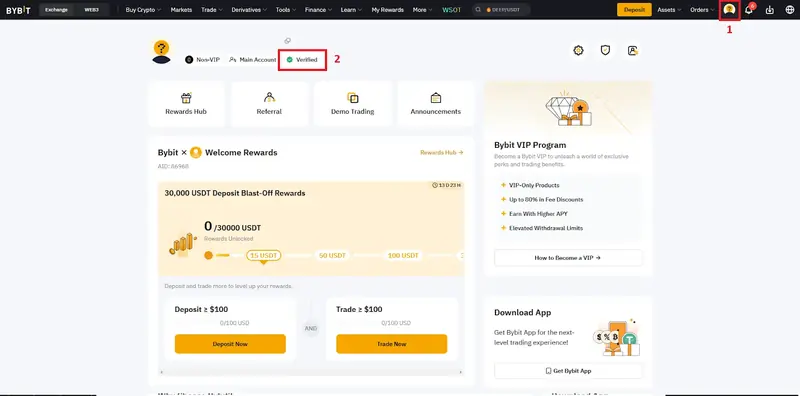
Task: Open the Markets menu item
Action: point(181,10)
